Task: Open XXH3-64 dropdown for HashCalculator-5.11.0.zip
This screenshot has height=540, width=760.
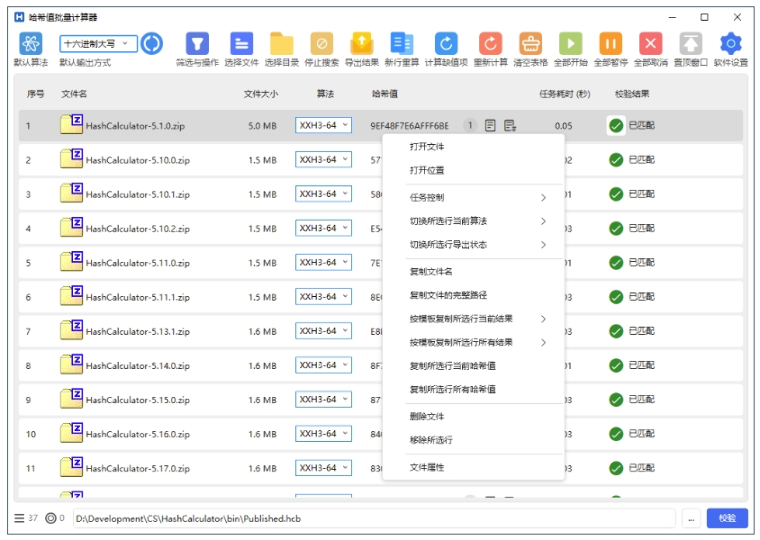Action: [x=323, y=262]
